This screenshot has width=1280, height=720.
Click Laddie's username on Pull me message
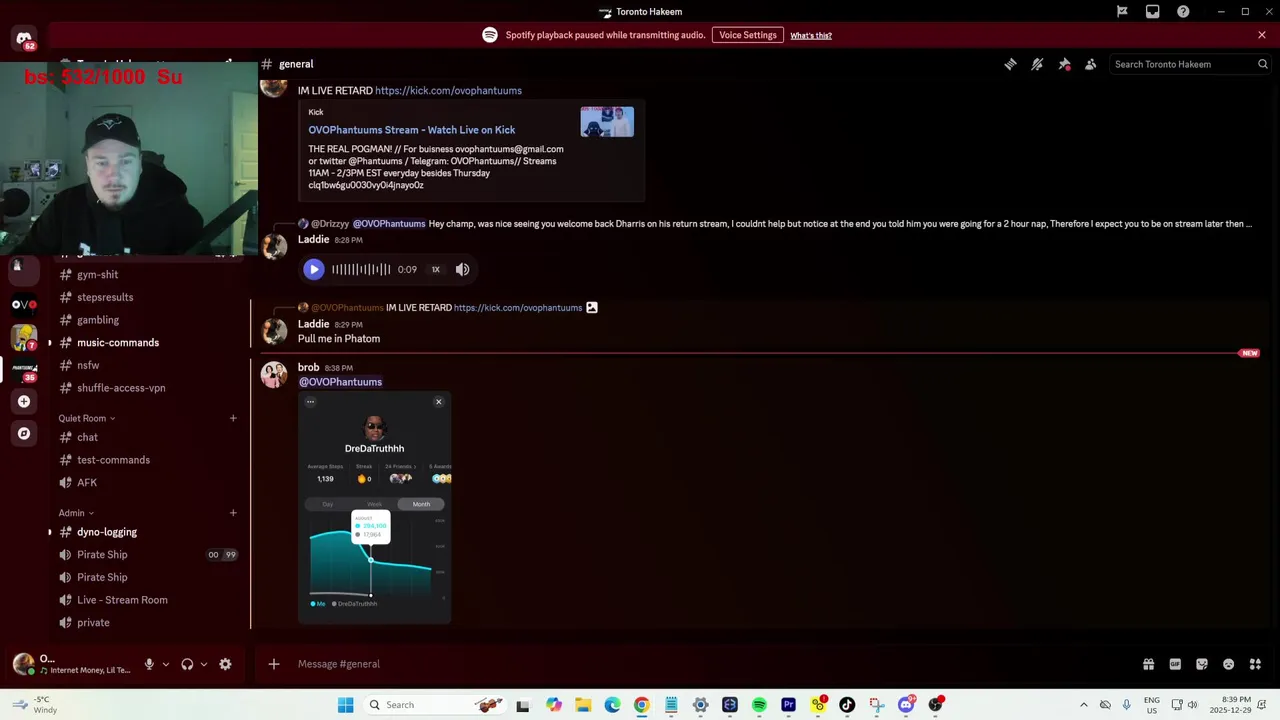pos(313,324)
